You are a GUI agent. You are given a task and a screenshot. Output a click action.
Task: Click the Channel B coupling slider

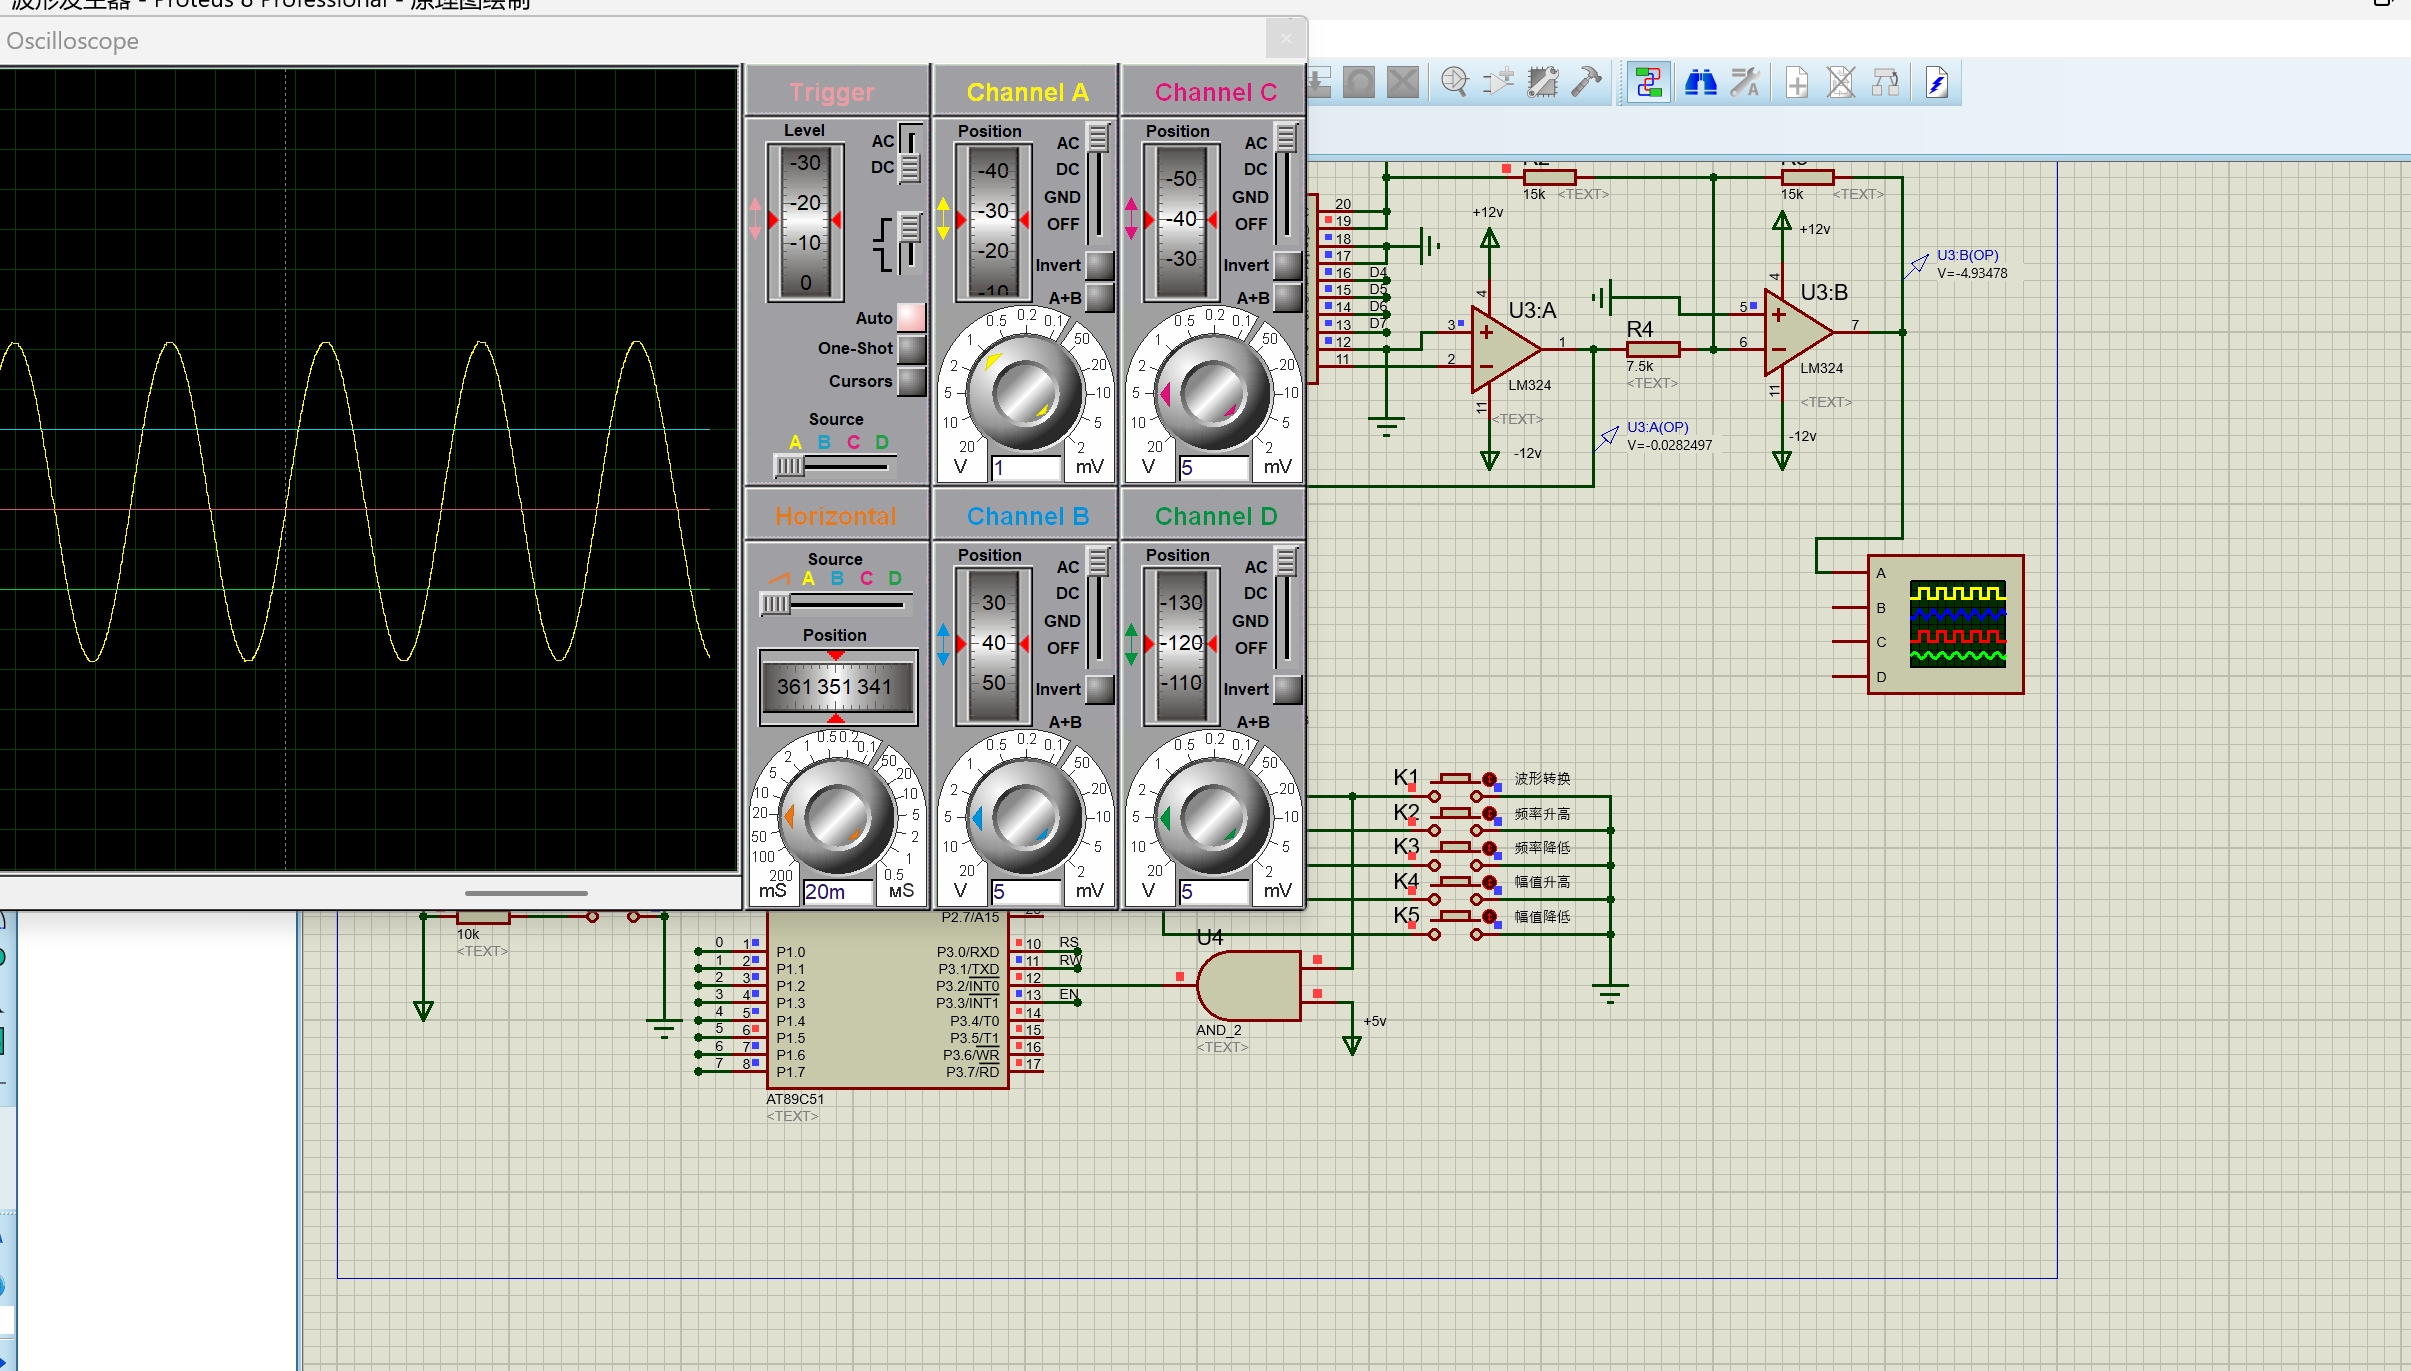coord(1098,606)
